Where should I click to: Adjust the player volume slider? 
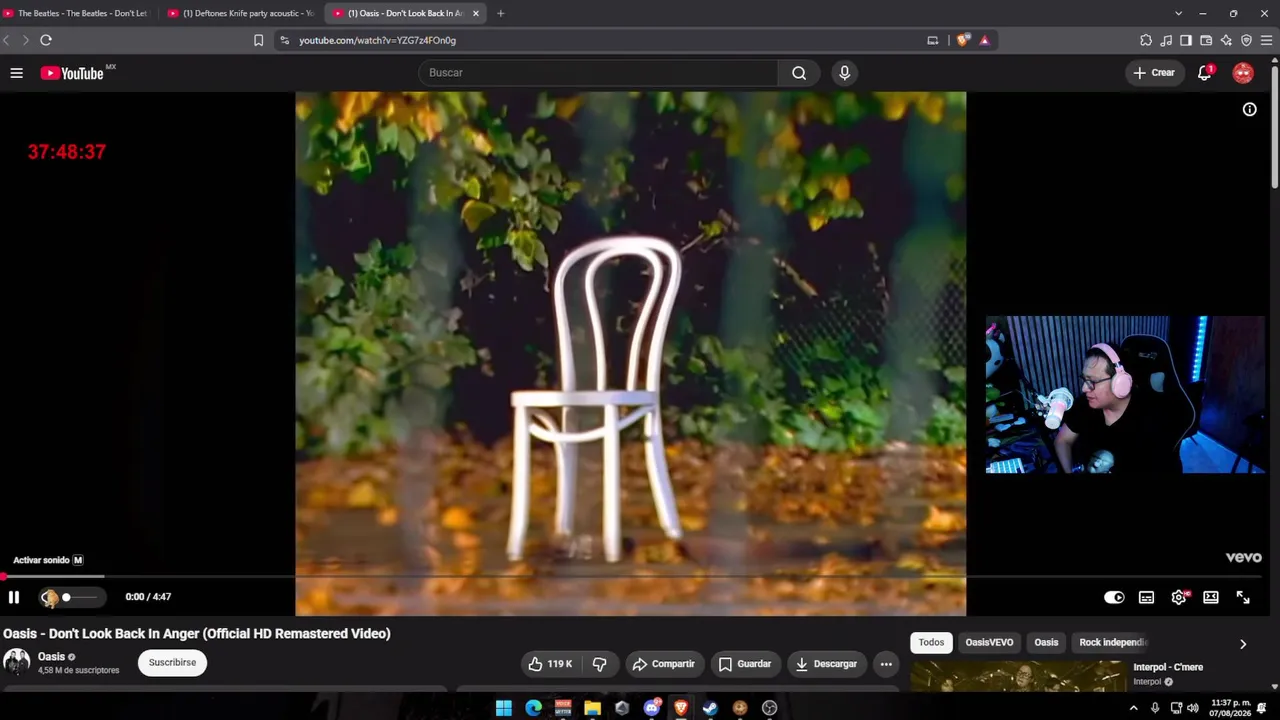(x=80, y=597)
